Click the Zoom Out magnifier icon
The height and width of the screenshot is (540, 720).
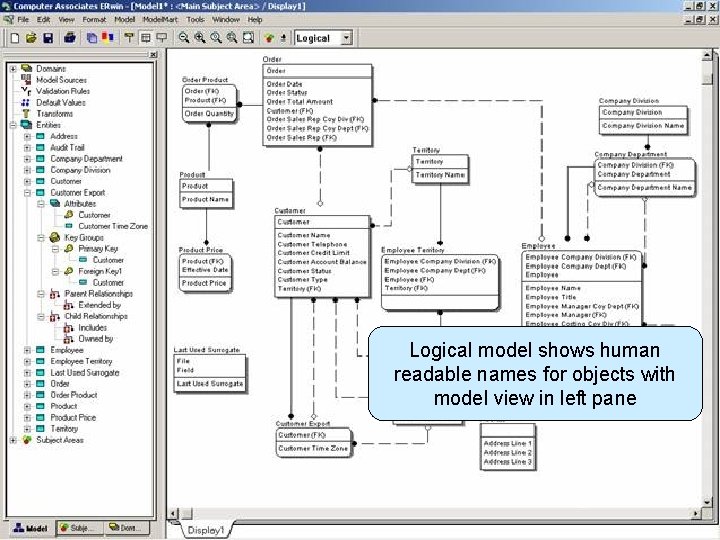pyautogui.click(x=184, y=38)
